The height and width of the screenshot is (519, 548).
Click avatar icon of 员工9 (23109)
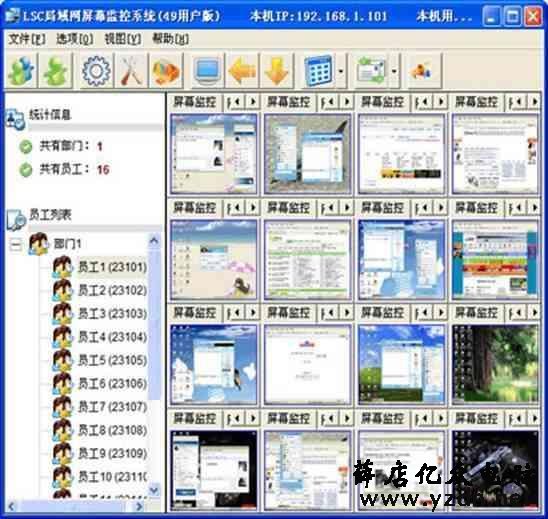coord(62,453)
